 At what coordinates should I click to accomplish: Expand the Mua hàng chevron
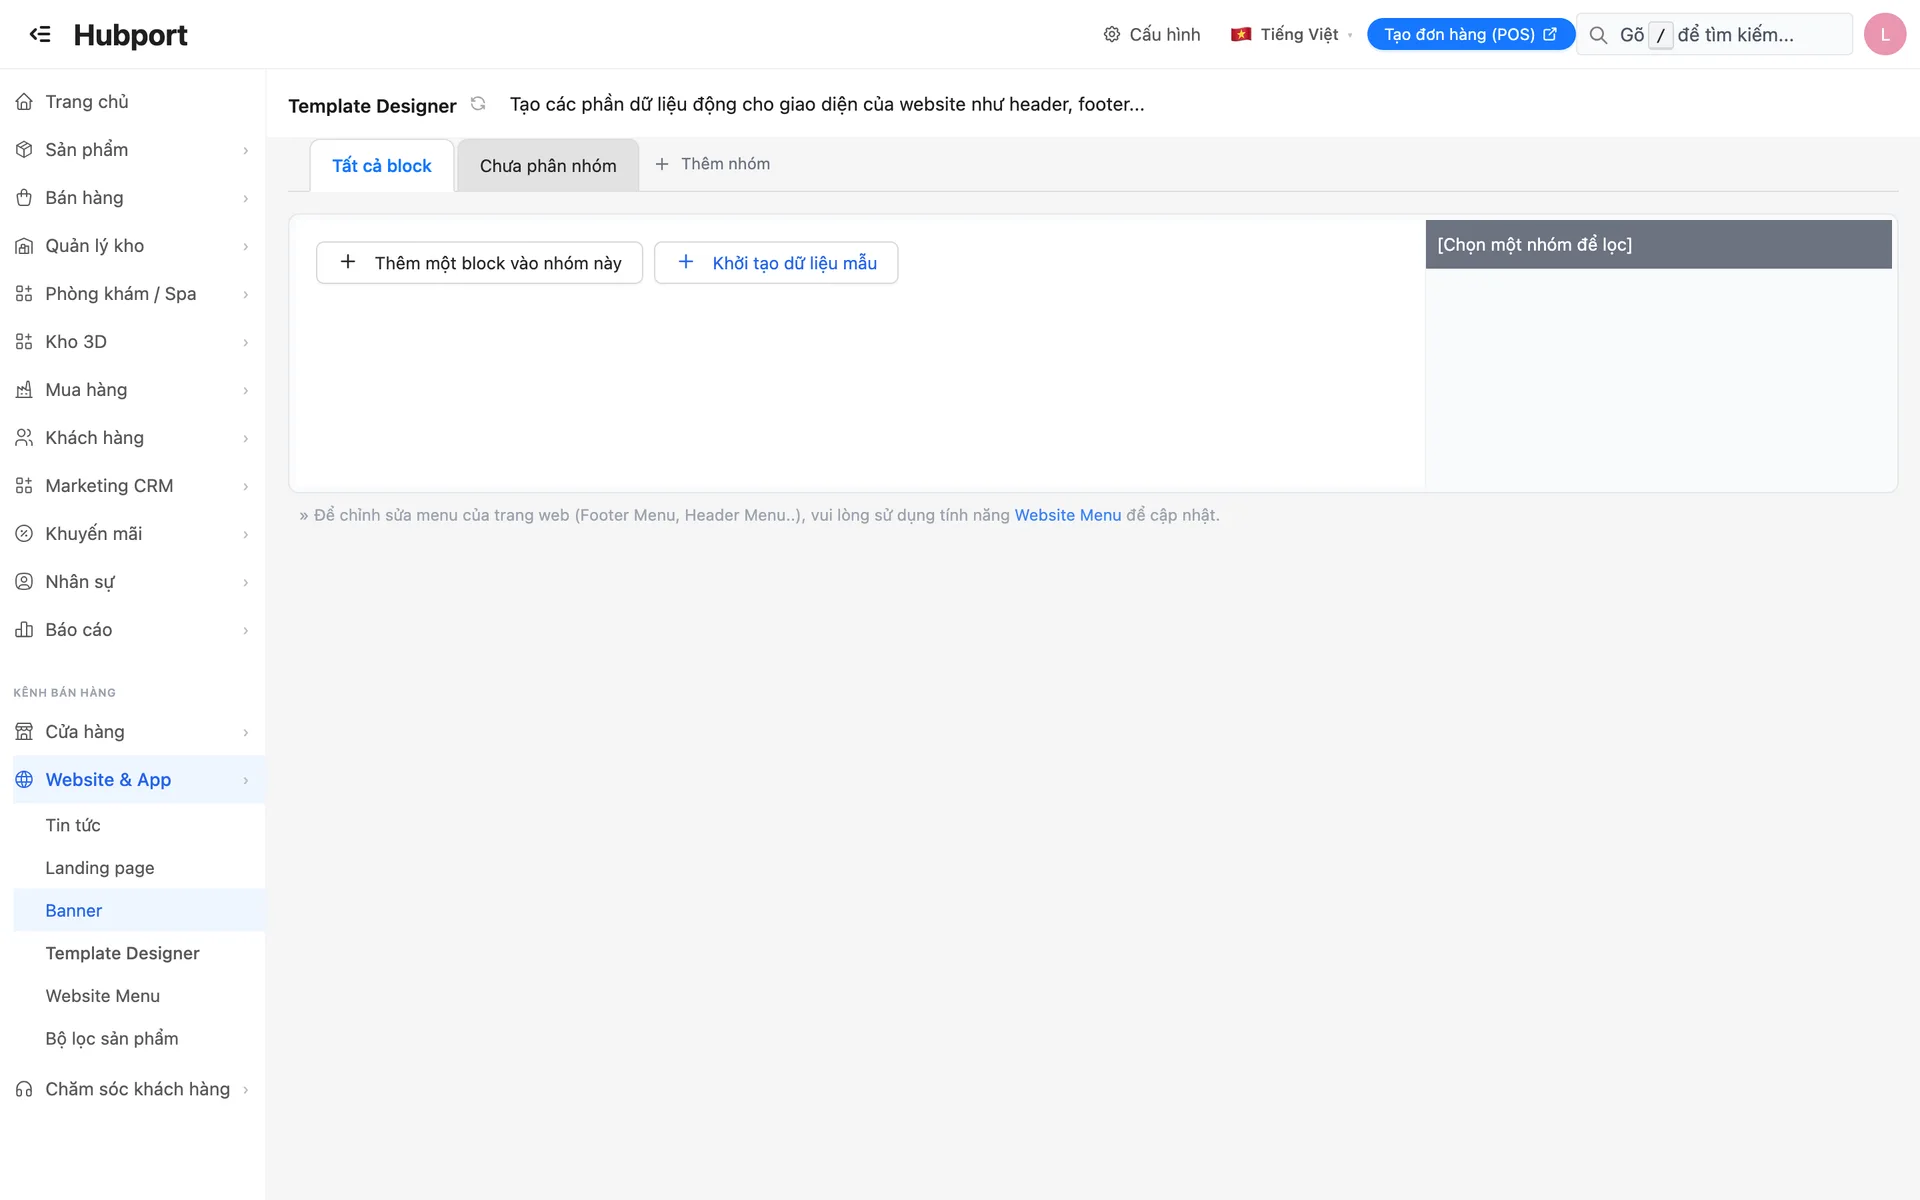[x=245, y=390]
